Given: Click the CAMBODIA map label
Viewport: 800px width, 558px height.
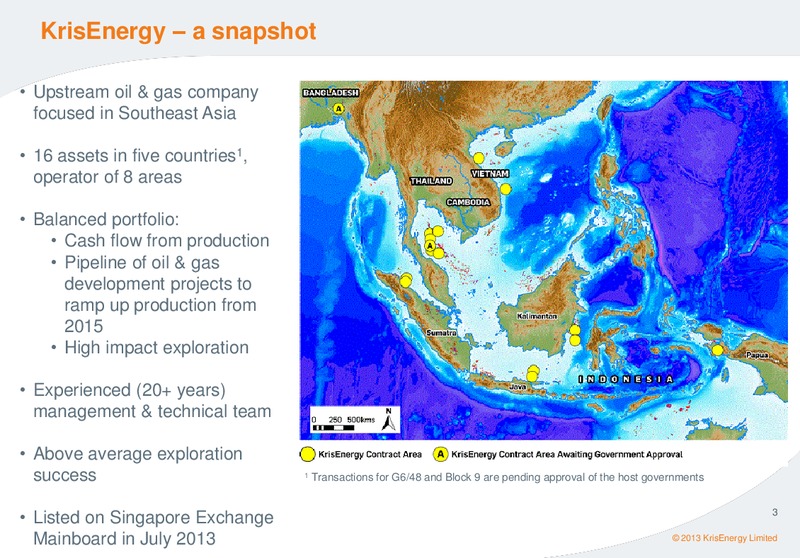Looking at the screenshot, I should click(468, 202).
